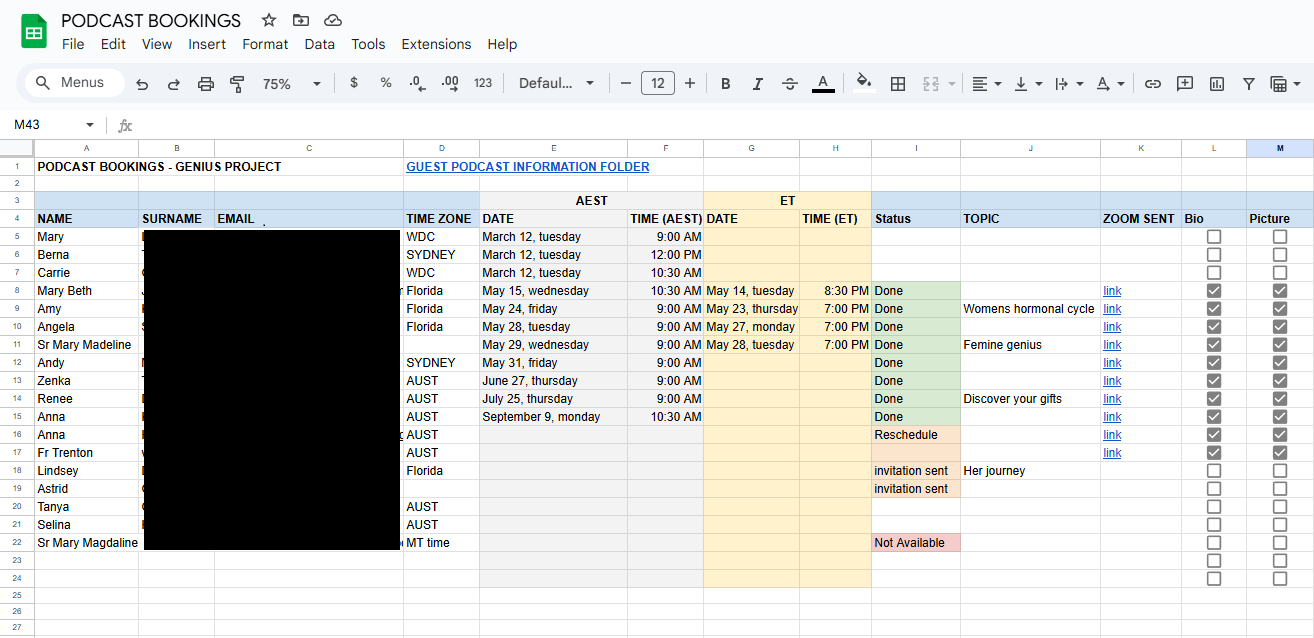Viewport: 1314px width, 638px height.
Task: Tick the Bio checkbox for Lindsey
Action: pos(1214,471)
